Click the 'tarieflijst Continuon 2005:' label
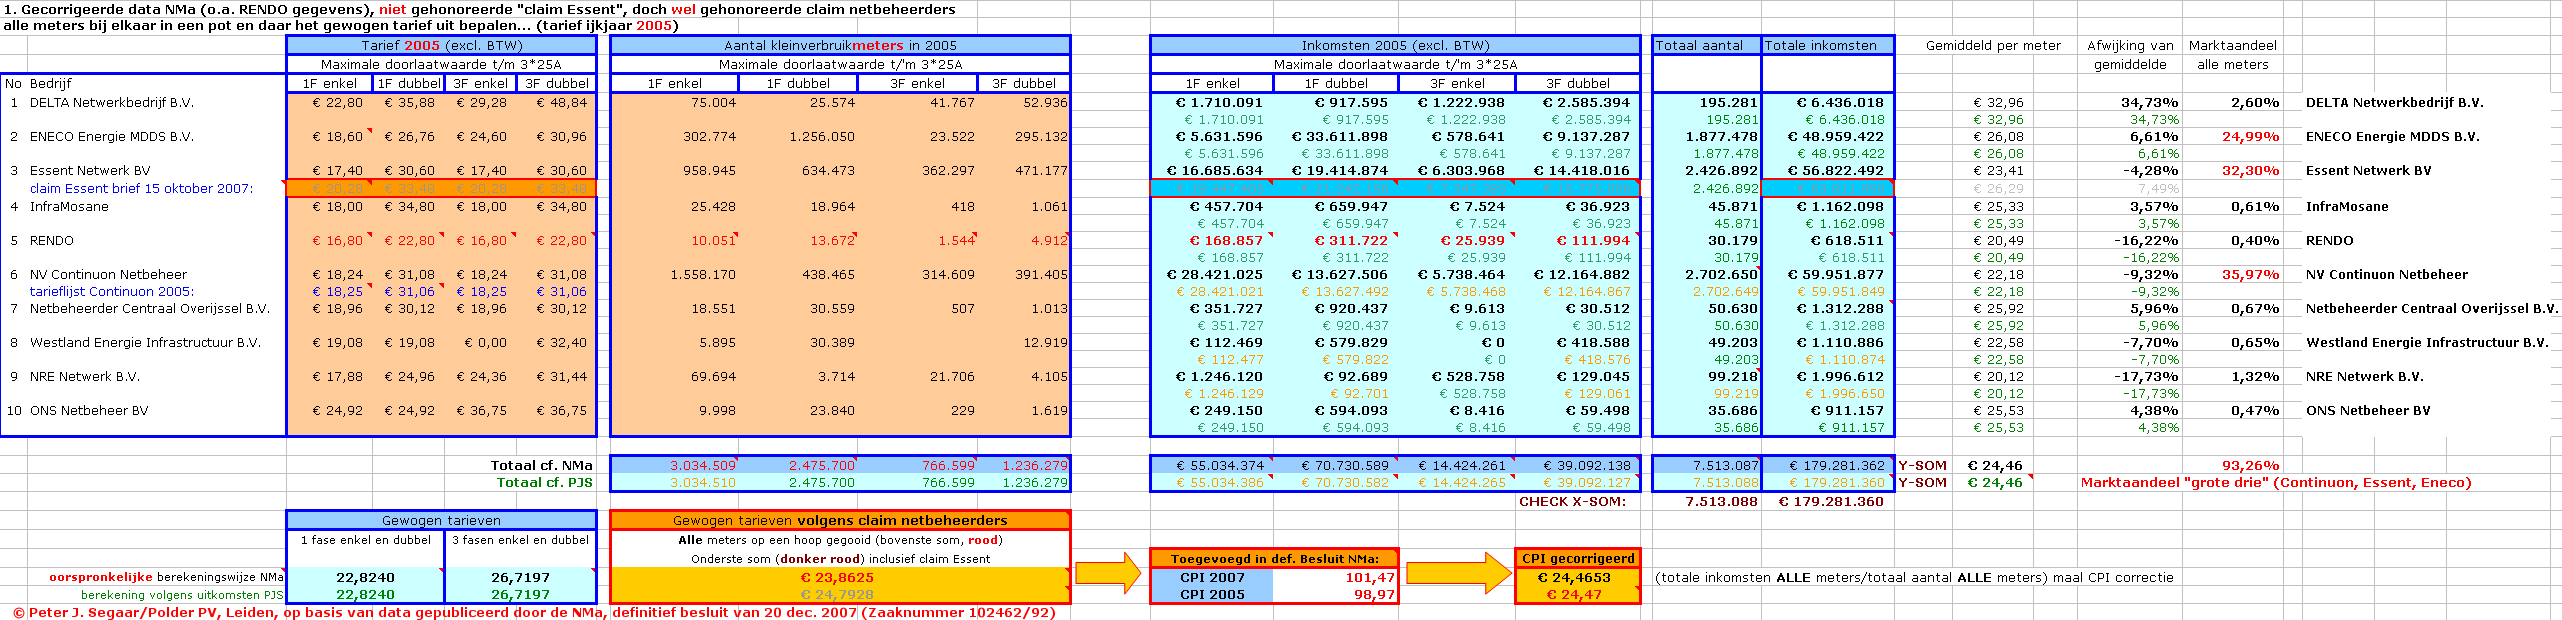 (111, 291)
